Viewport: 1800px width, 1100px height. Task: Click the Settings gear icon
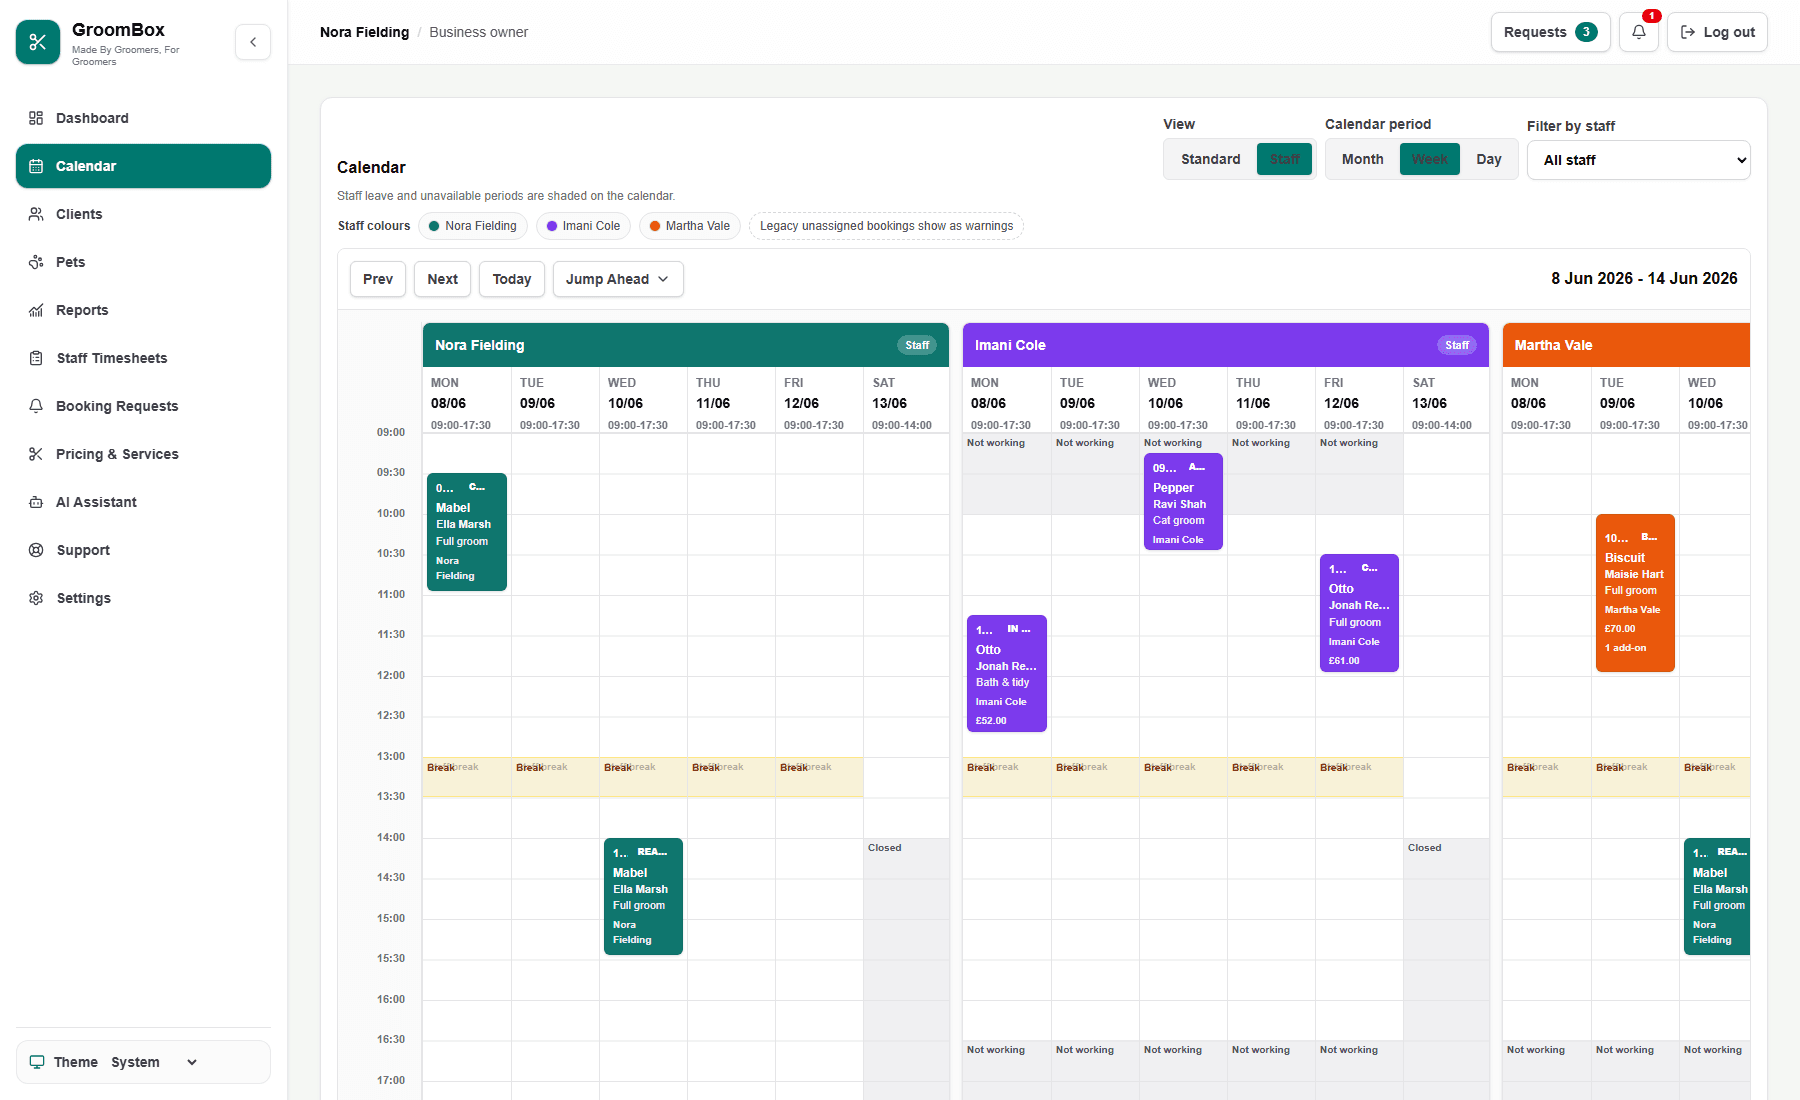tap(36, 598)
